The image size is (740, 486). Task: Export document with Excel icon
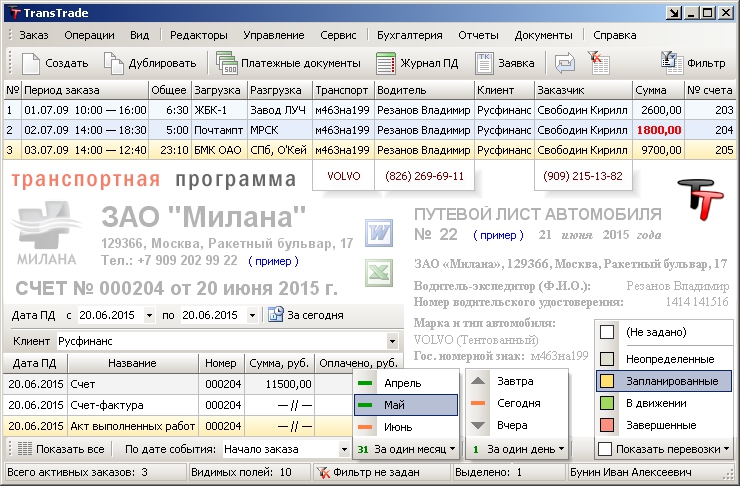[378, 273]
